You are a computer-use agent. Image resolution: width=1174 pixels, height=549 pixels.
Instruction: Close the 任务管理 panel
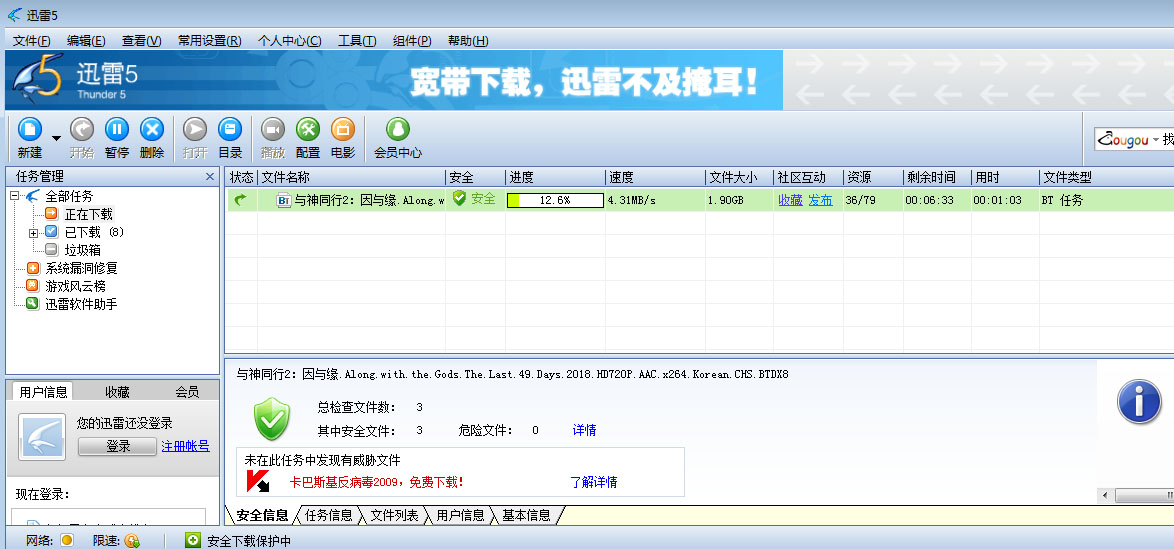210,177
